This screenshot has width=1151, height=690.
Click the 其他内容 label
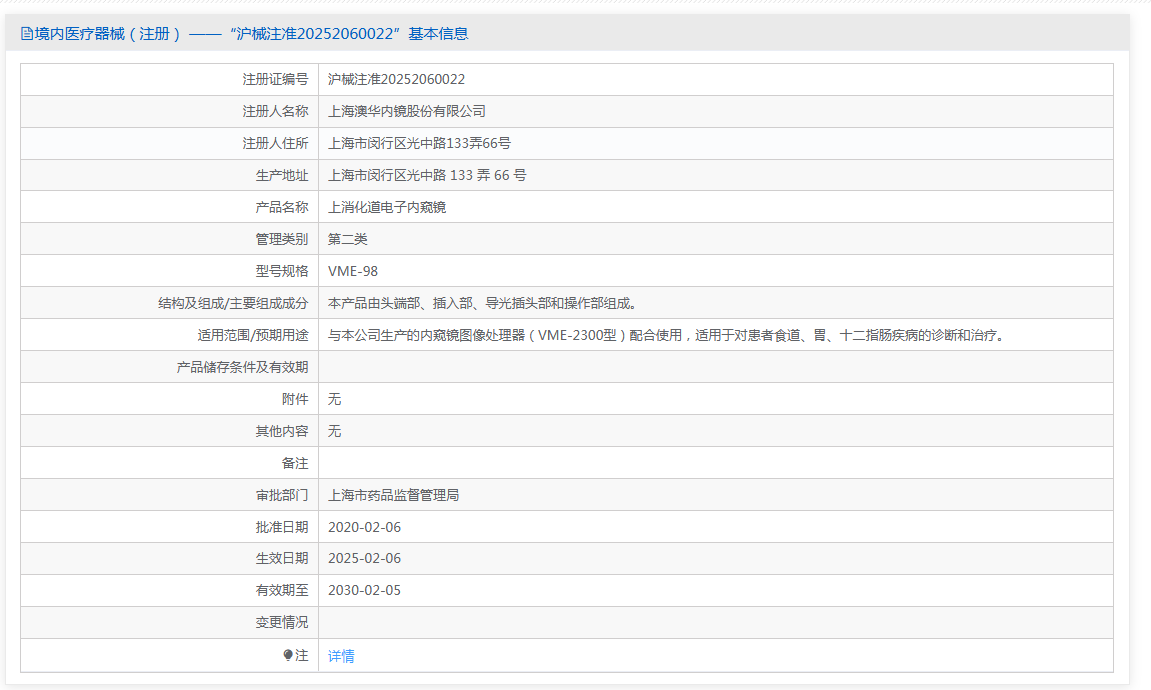point(282,432)
